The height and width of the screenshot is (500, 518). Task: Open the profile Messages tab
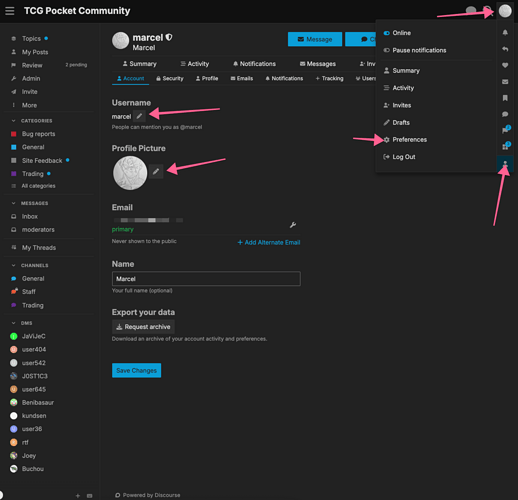coord(318,64)
